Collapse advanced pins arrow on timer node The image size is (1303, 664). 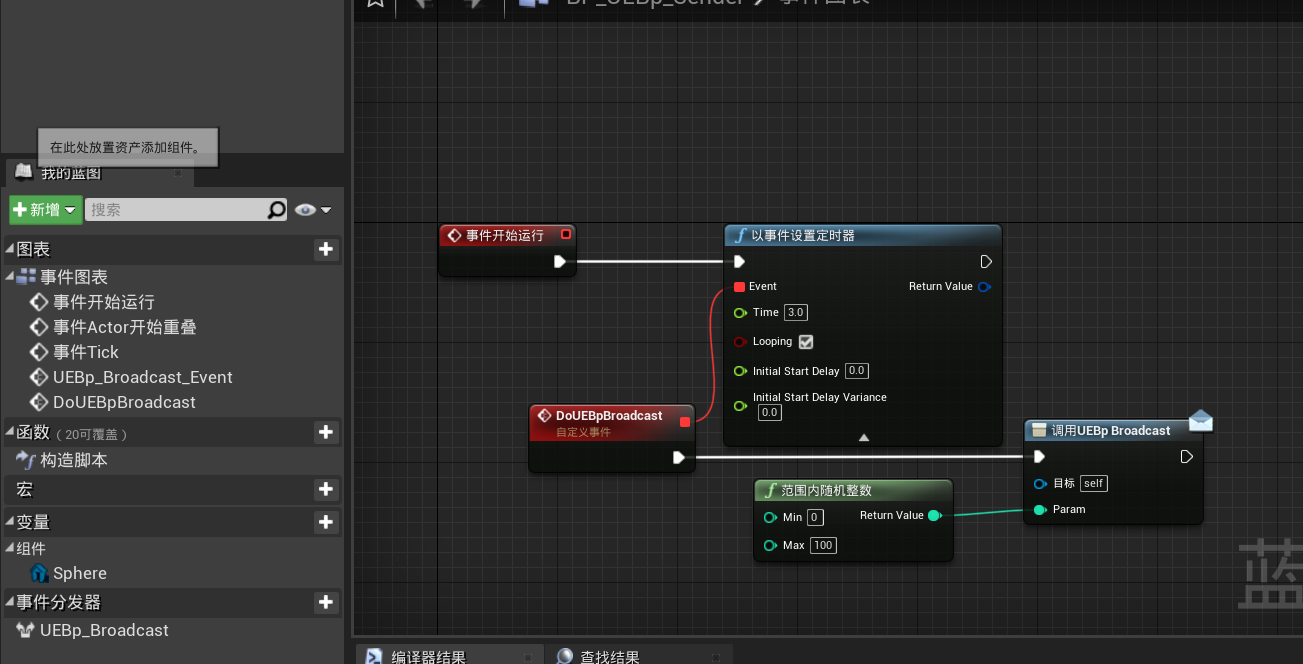pyautogui.click(x=863, y=438)
